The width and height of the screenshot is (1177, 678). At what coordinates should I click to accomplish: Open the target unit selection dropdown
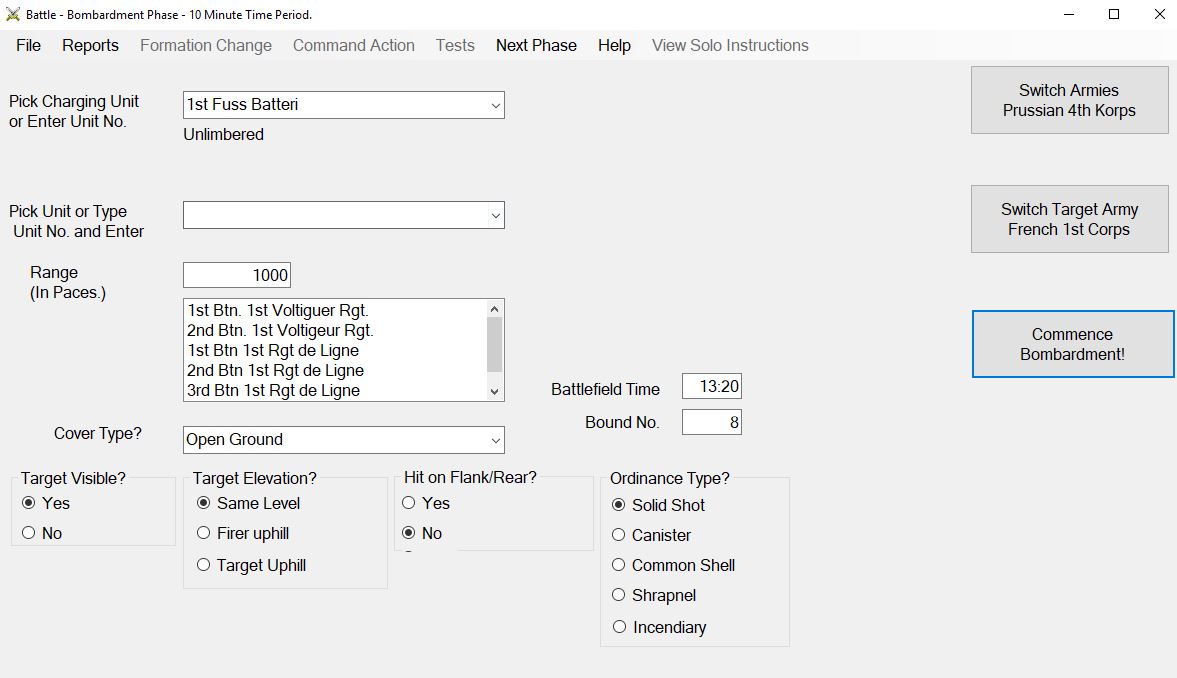[495, 215]
